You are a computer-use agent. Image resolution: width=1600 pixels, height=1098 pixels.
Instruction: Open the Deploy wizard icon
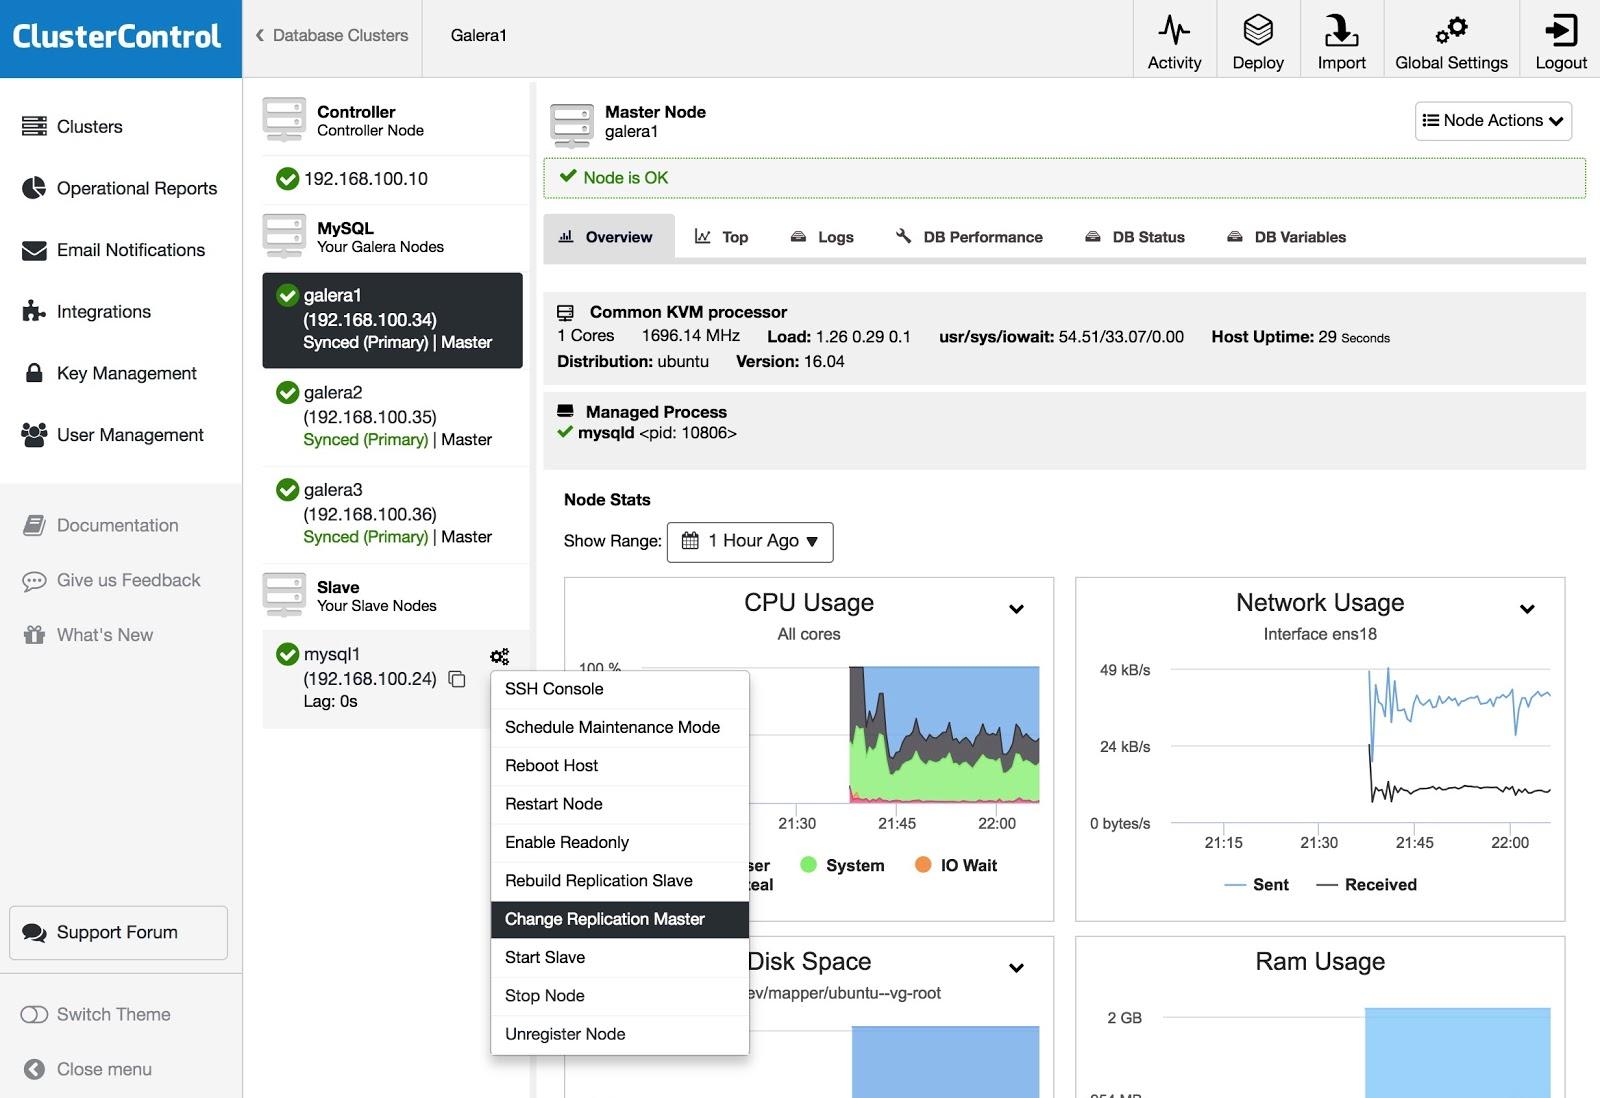(x=1258, y=30)
